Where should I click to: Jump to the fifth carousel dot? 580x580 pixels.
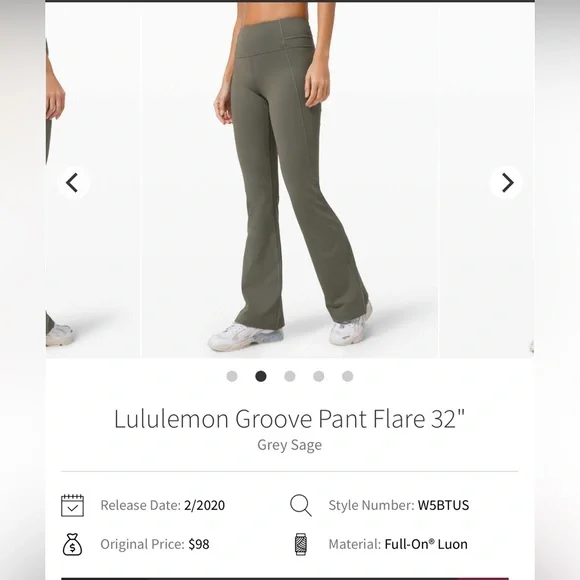[x=347, y=376]
